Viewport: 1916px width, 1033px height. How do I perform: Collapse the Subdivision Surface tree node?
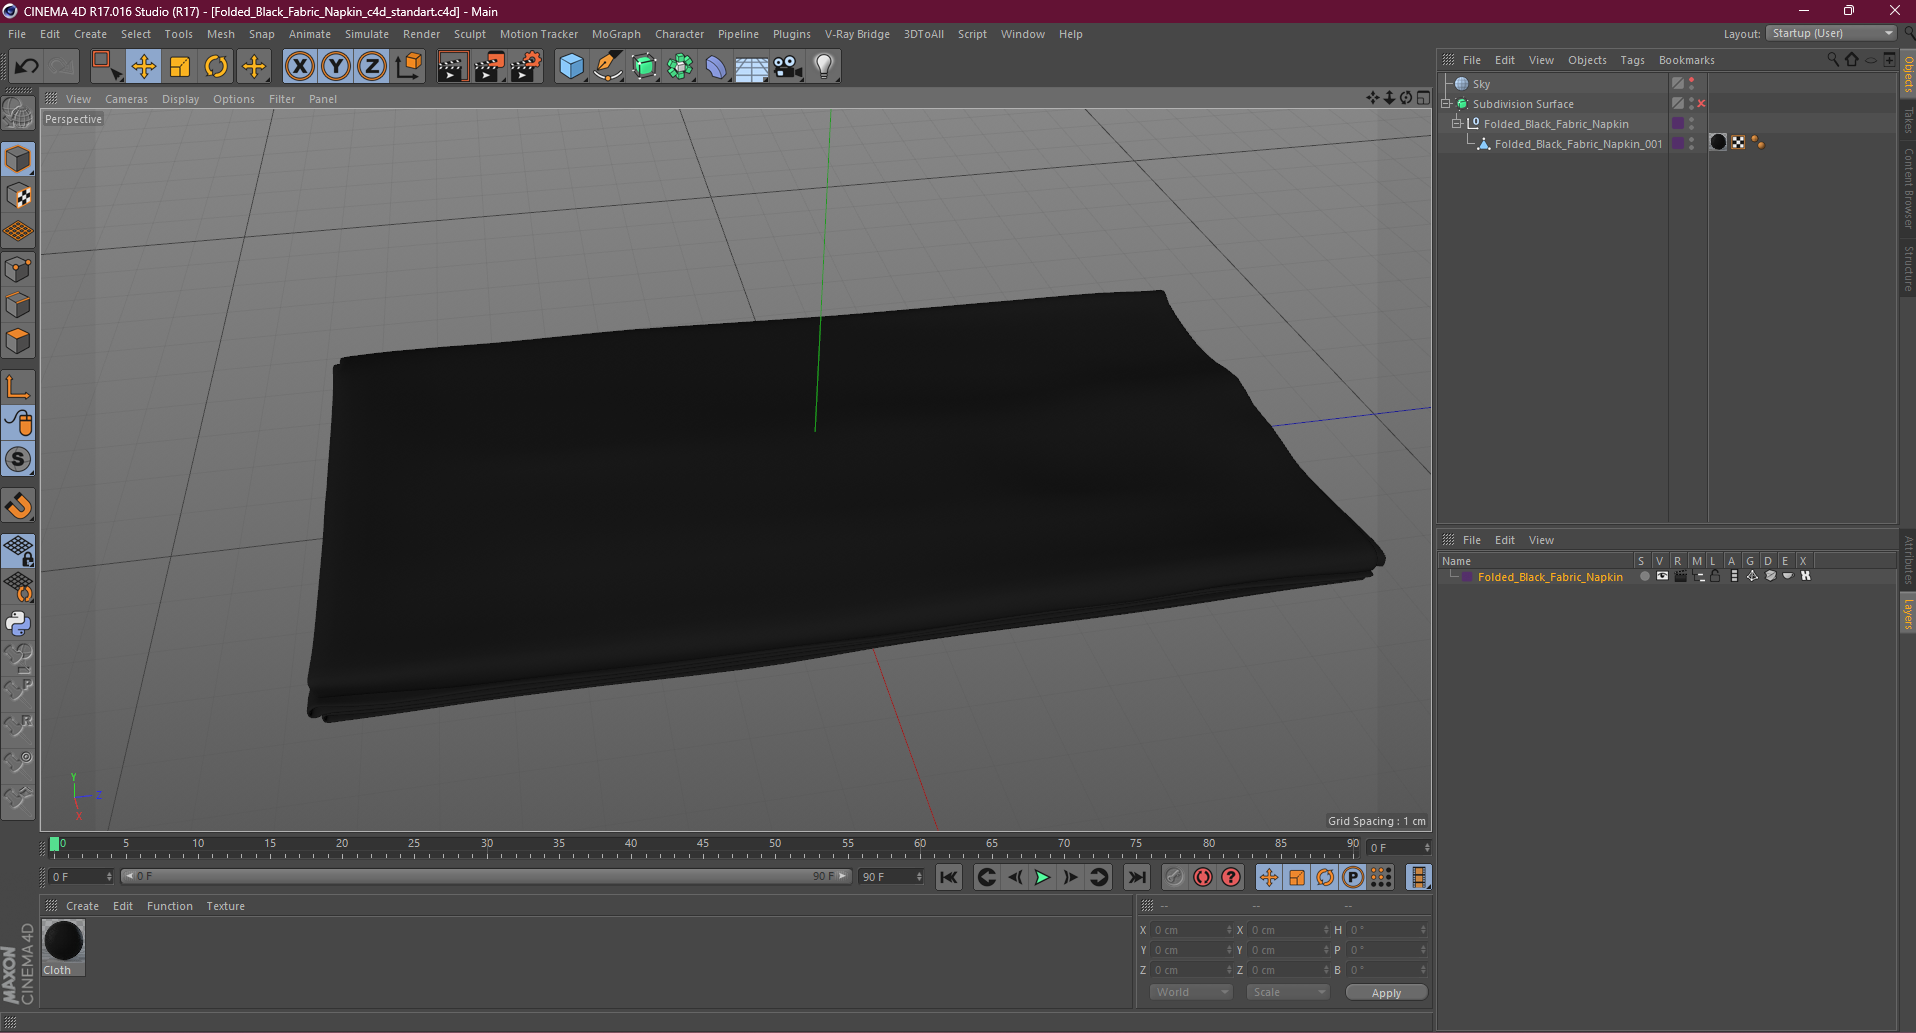(x=1446, y=104)
